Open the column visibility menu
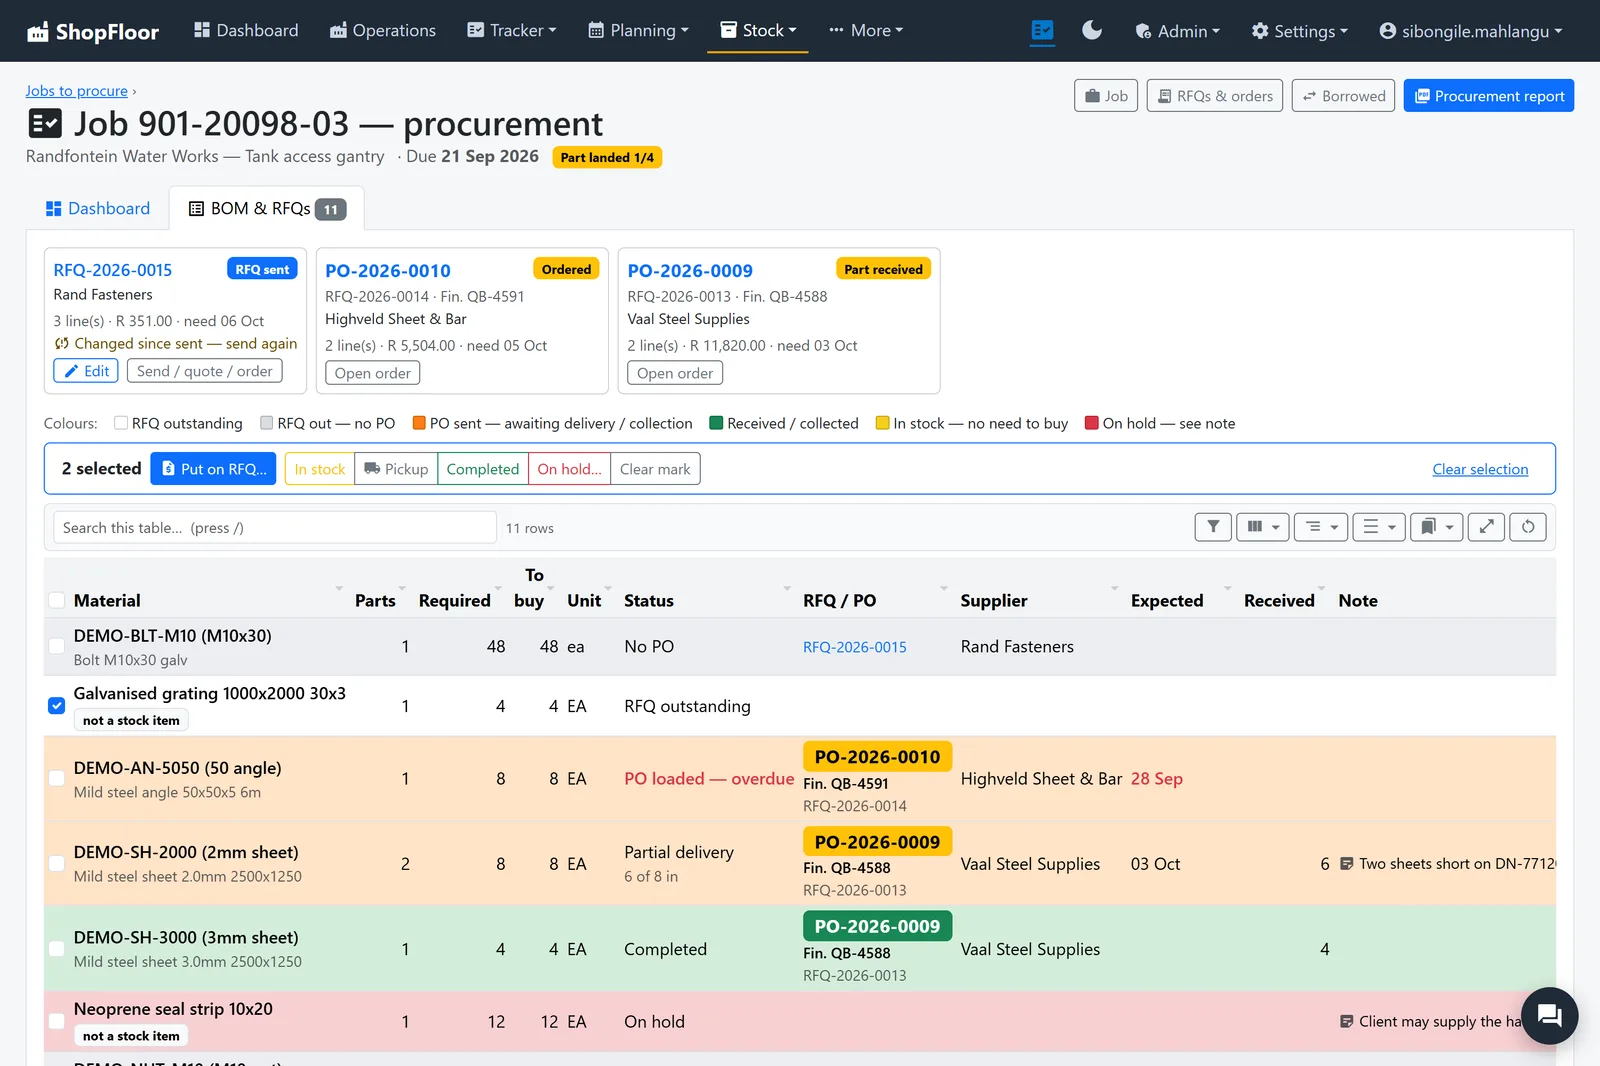The height and width of the screenshot is (1066, 1600). tap(1263, 527)
